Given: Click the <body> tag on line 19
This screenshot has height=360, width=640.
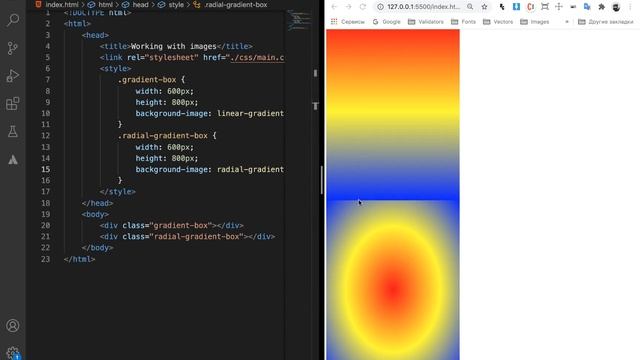Looking at the screenshot, I should [x=95, y=214].
